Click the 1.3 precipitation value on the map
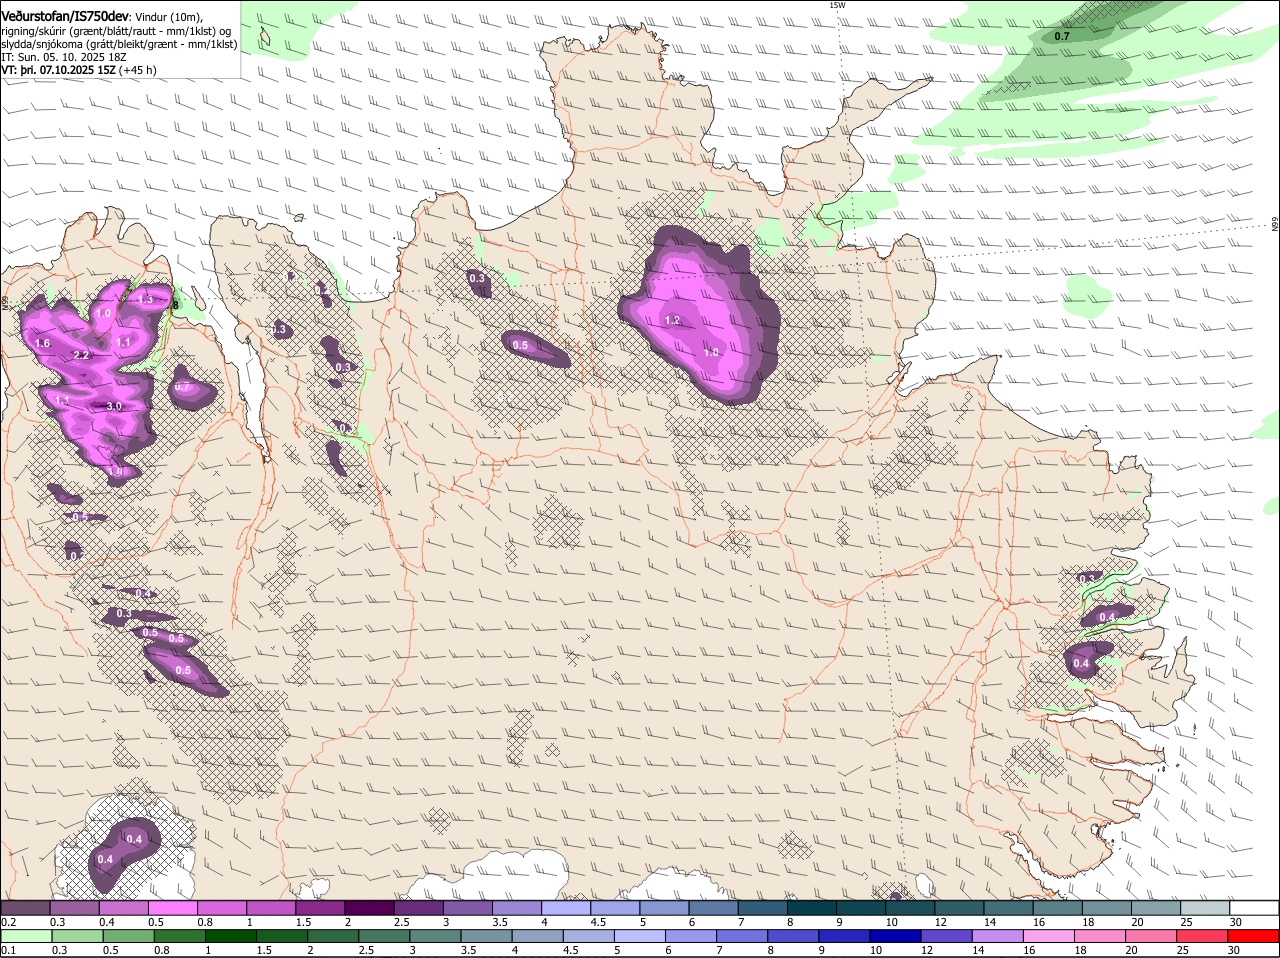Image resolution: width=1280 pixels, height=958 pixels. [145, 299]
